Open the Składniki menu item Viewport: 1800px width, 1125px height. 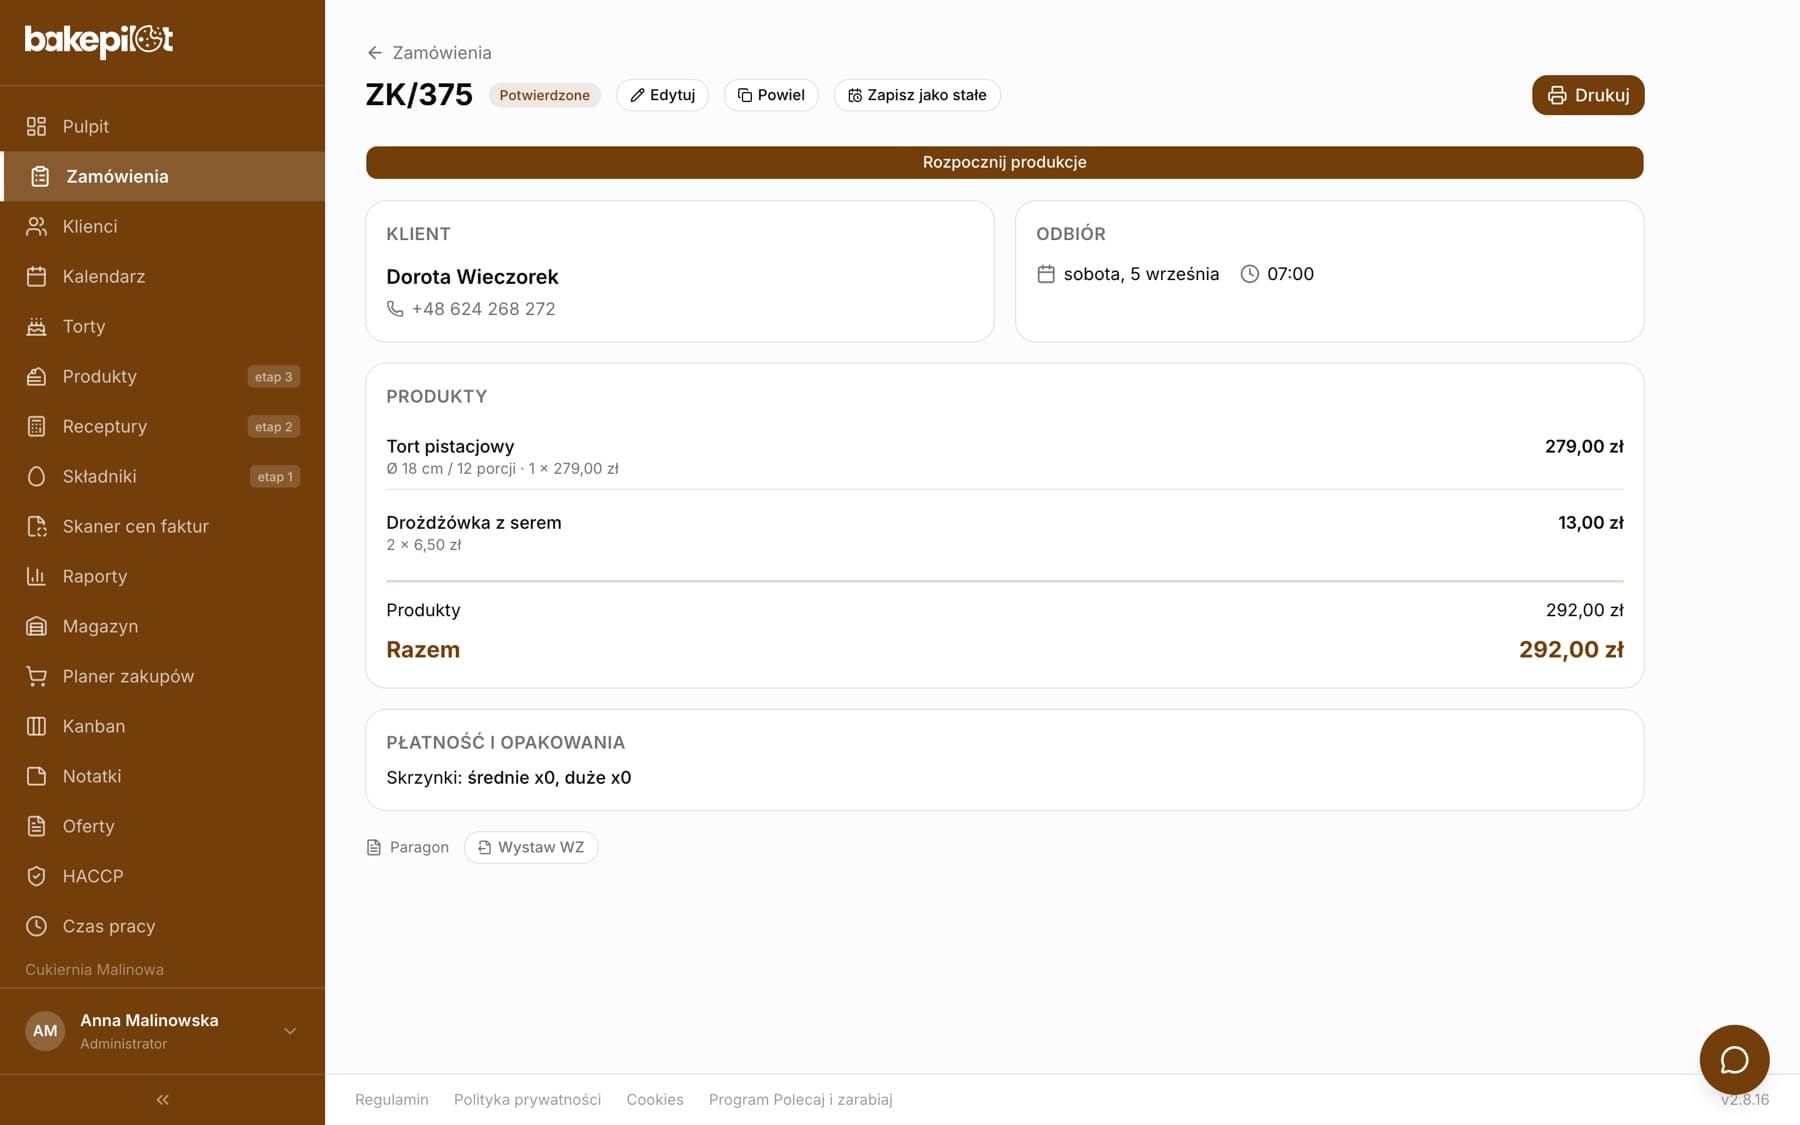[162, 476]
